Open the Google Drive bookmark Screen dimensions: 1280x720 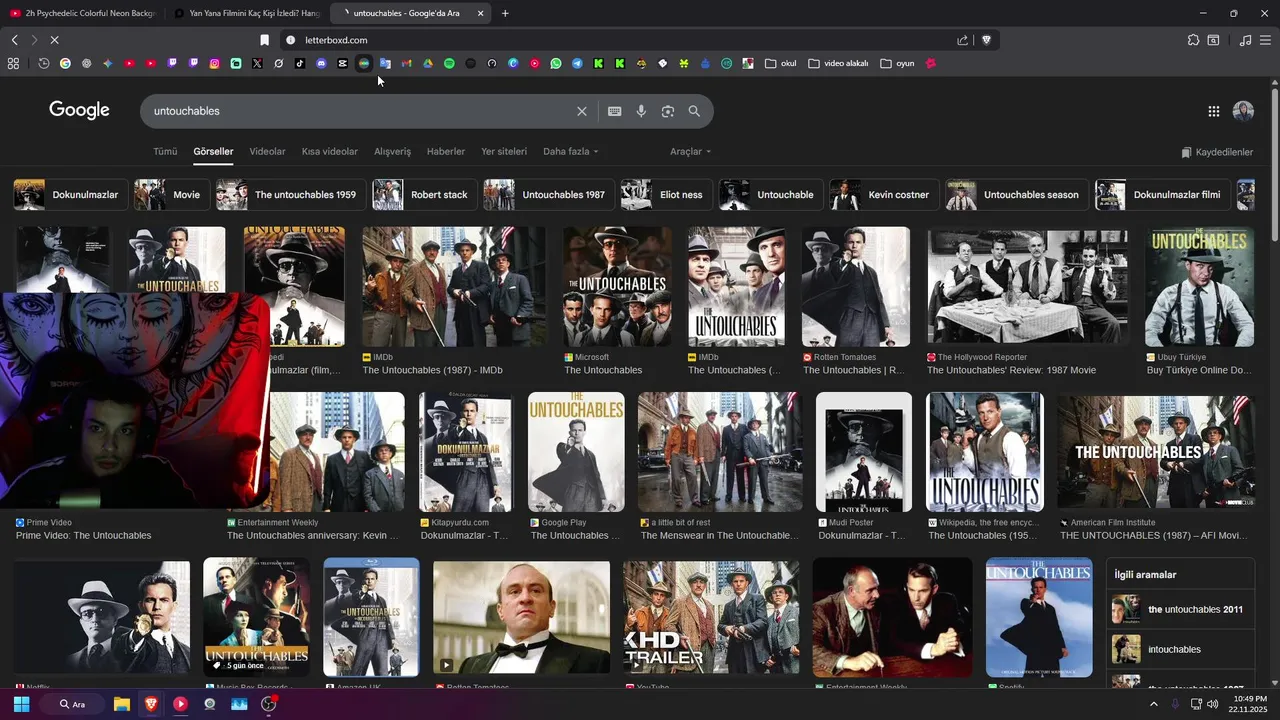point(427,63)
